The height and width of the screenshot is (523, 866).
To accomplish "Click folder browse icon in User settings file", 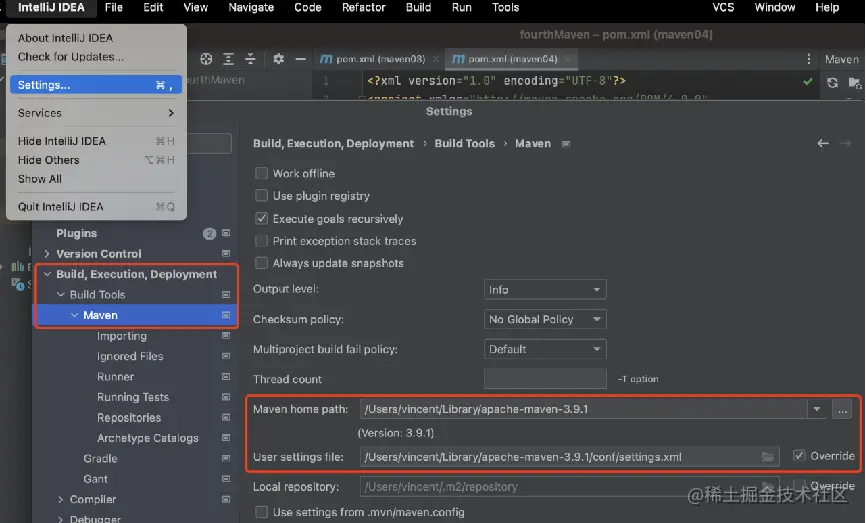I will [768, 457].
